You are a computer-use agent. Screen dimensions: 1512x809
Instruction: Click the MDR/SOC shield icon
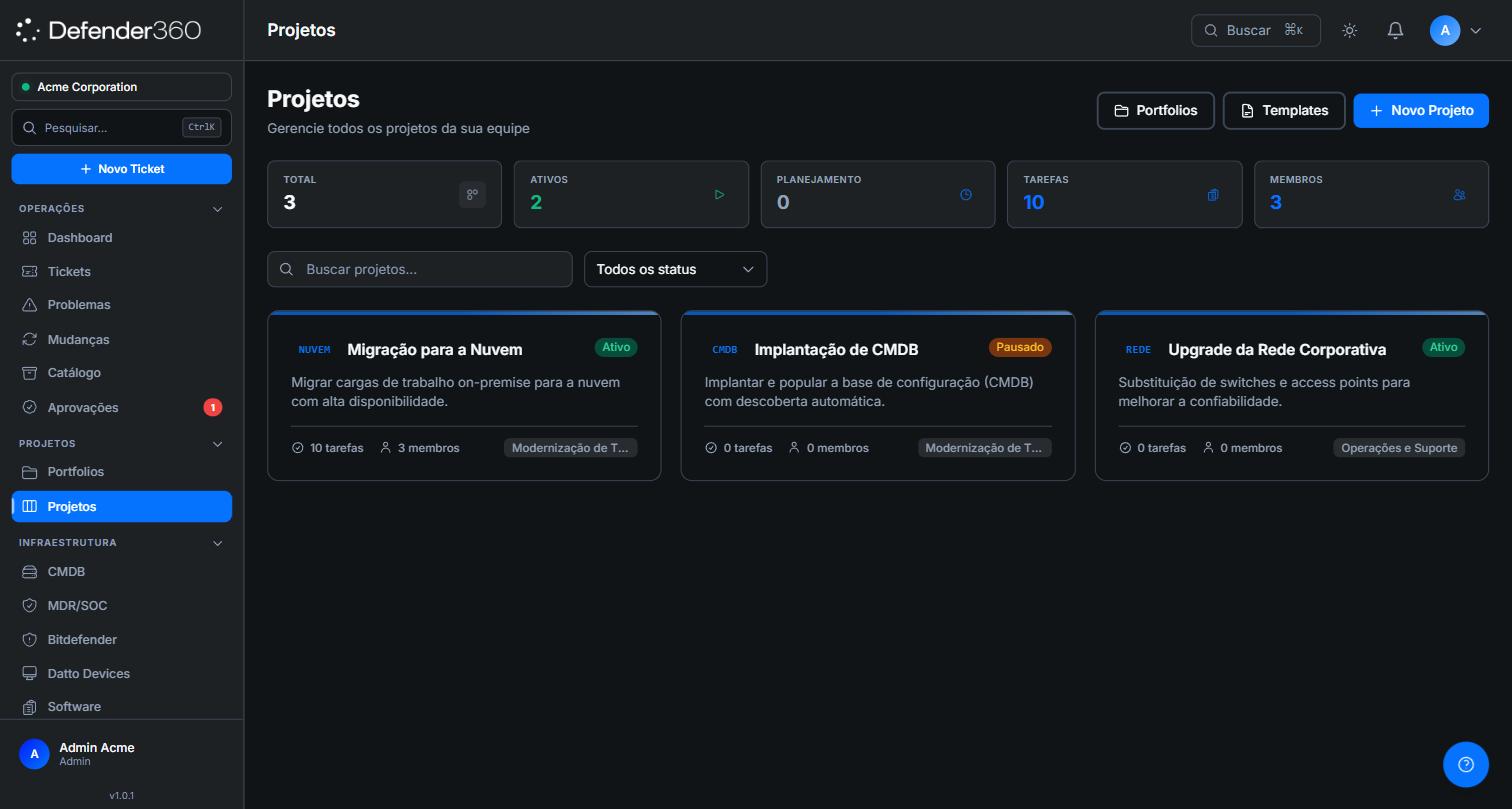pos(29,606)
